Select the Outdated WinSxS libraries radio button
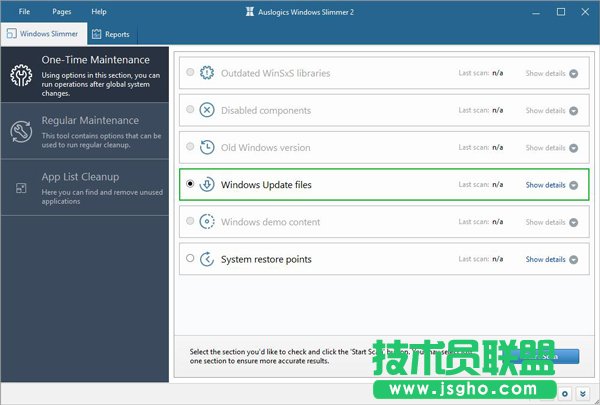Viewport: 600px width, 405px height. tap(190, 72)
